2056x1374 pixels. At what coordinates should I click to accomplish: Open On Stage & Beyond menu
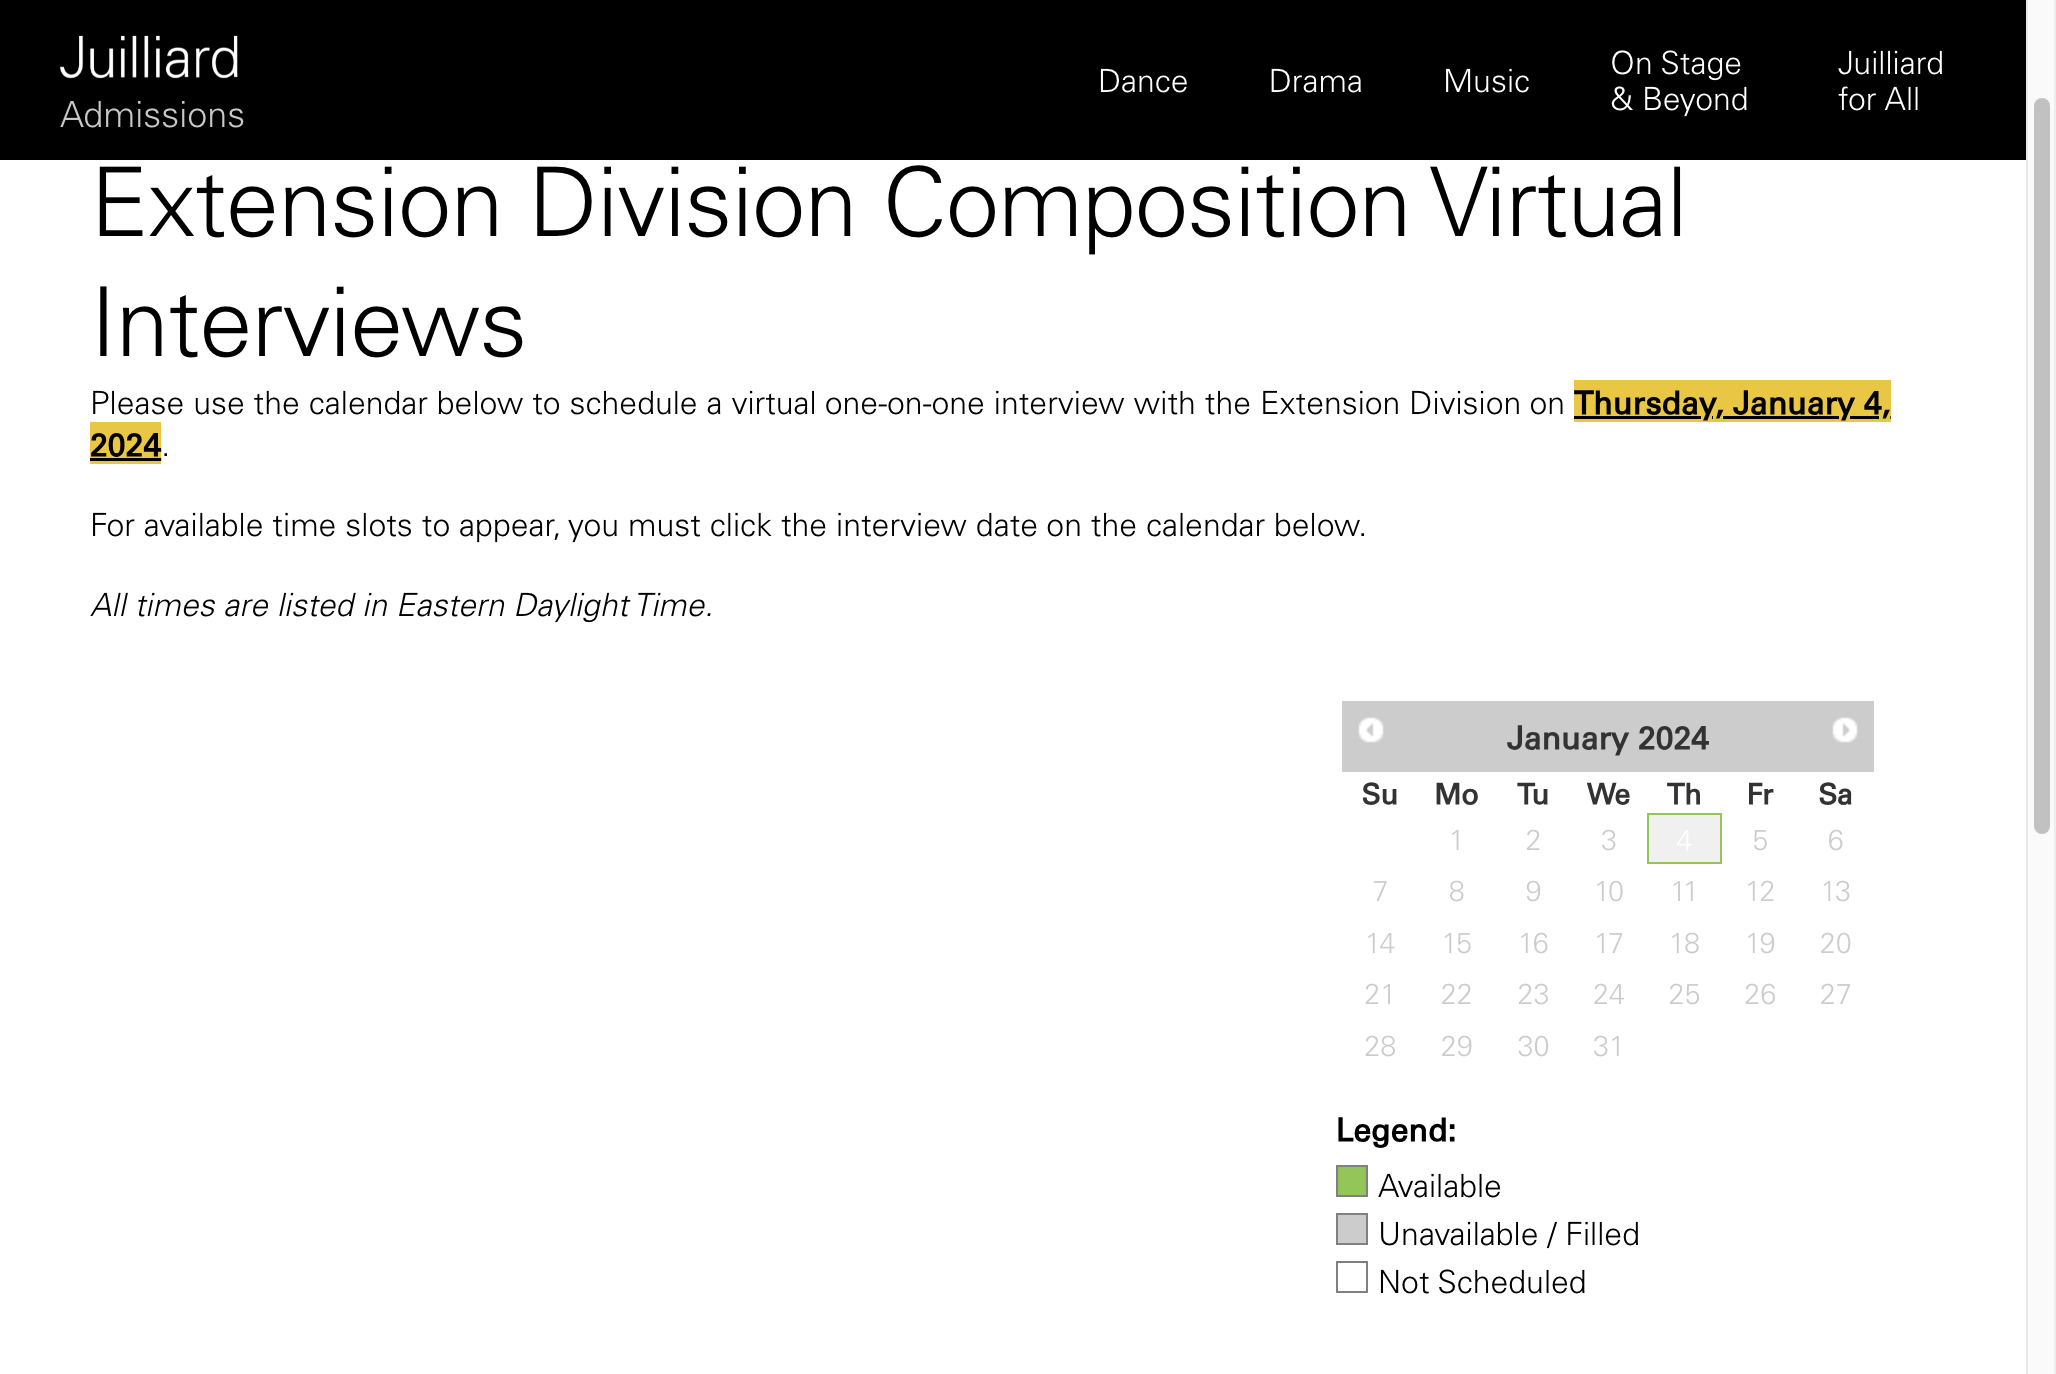click(1680, 81)
